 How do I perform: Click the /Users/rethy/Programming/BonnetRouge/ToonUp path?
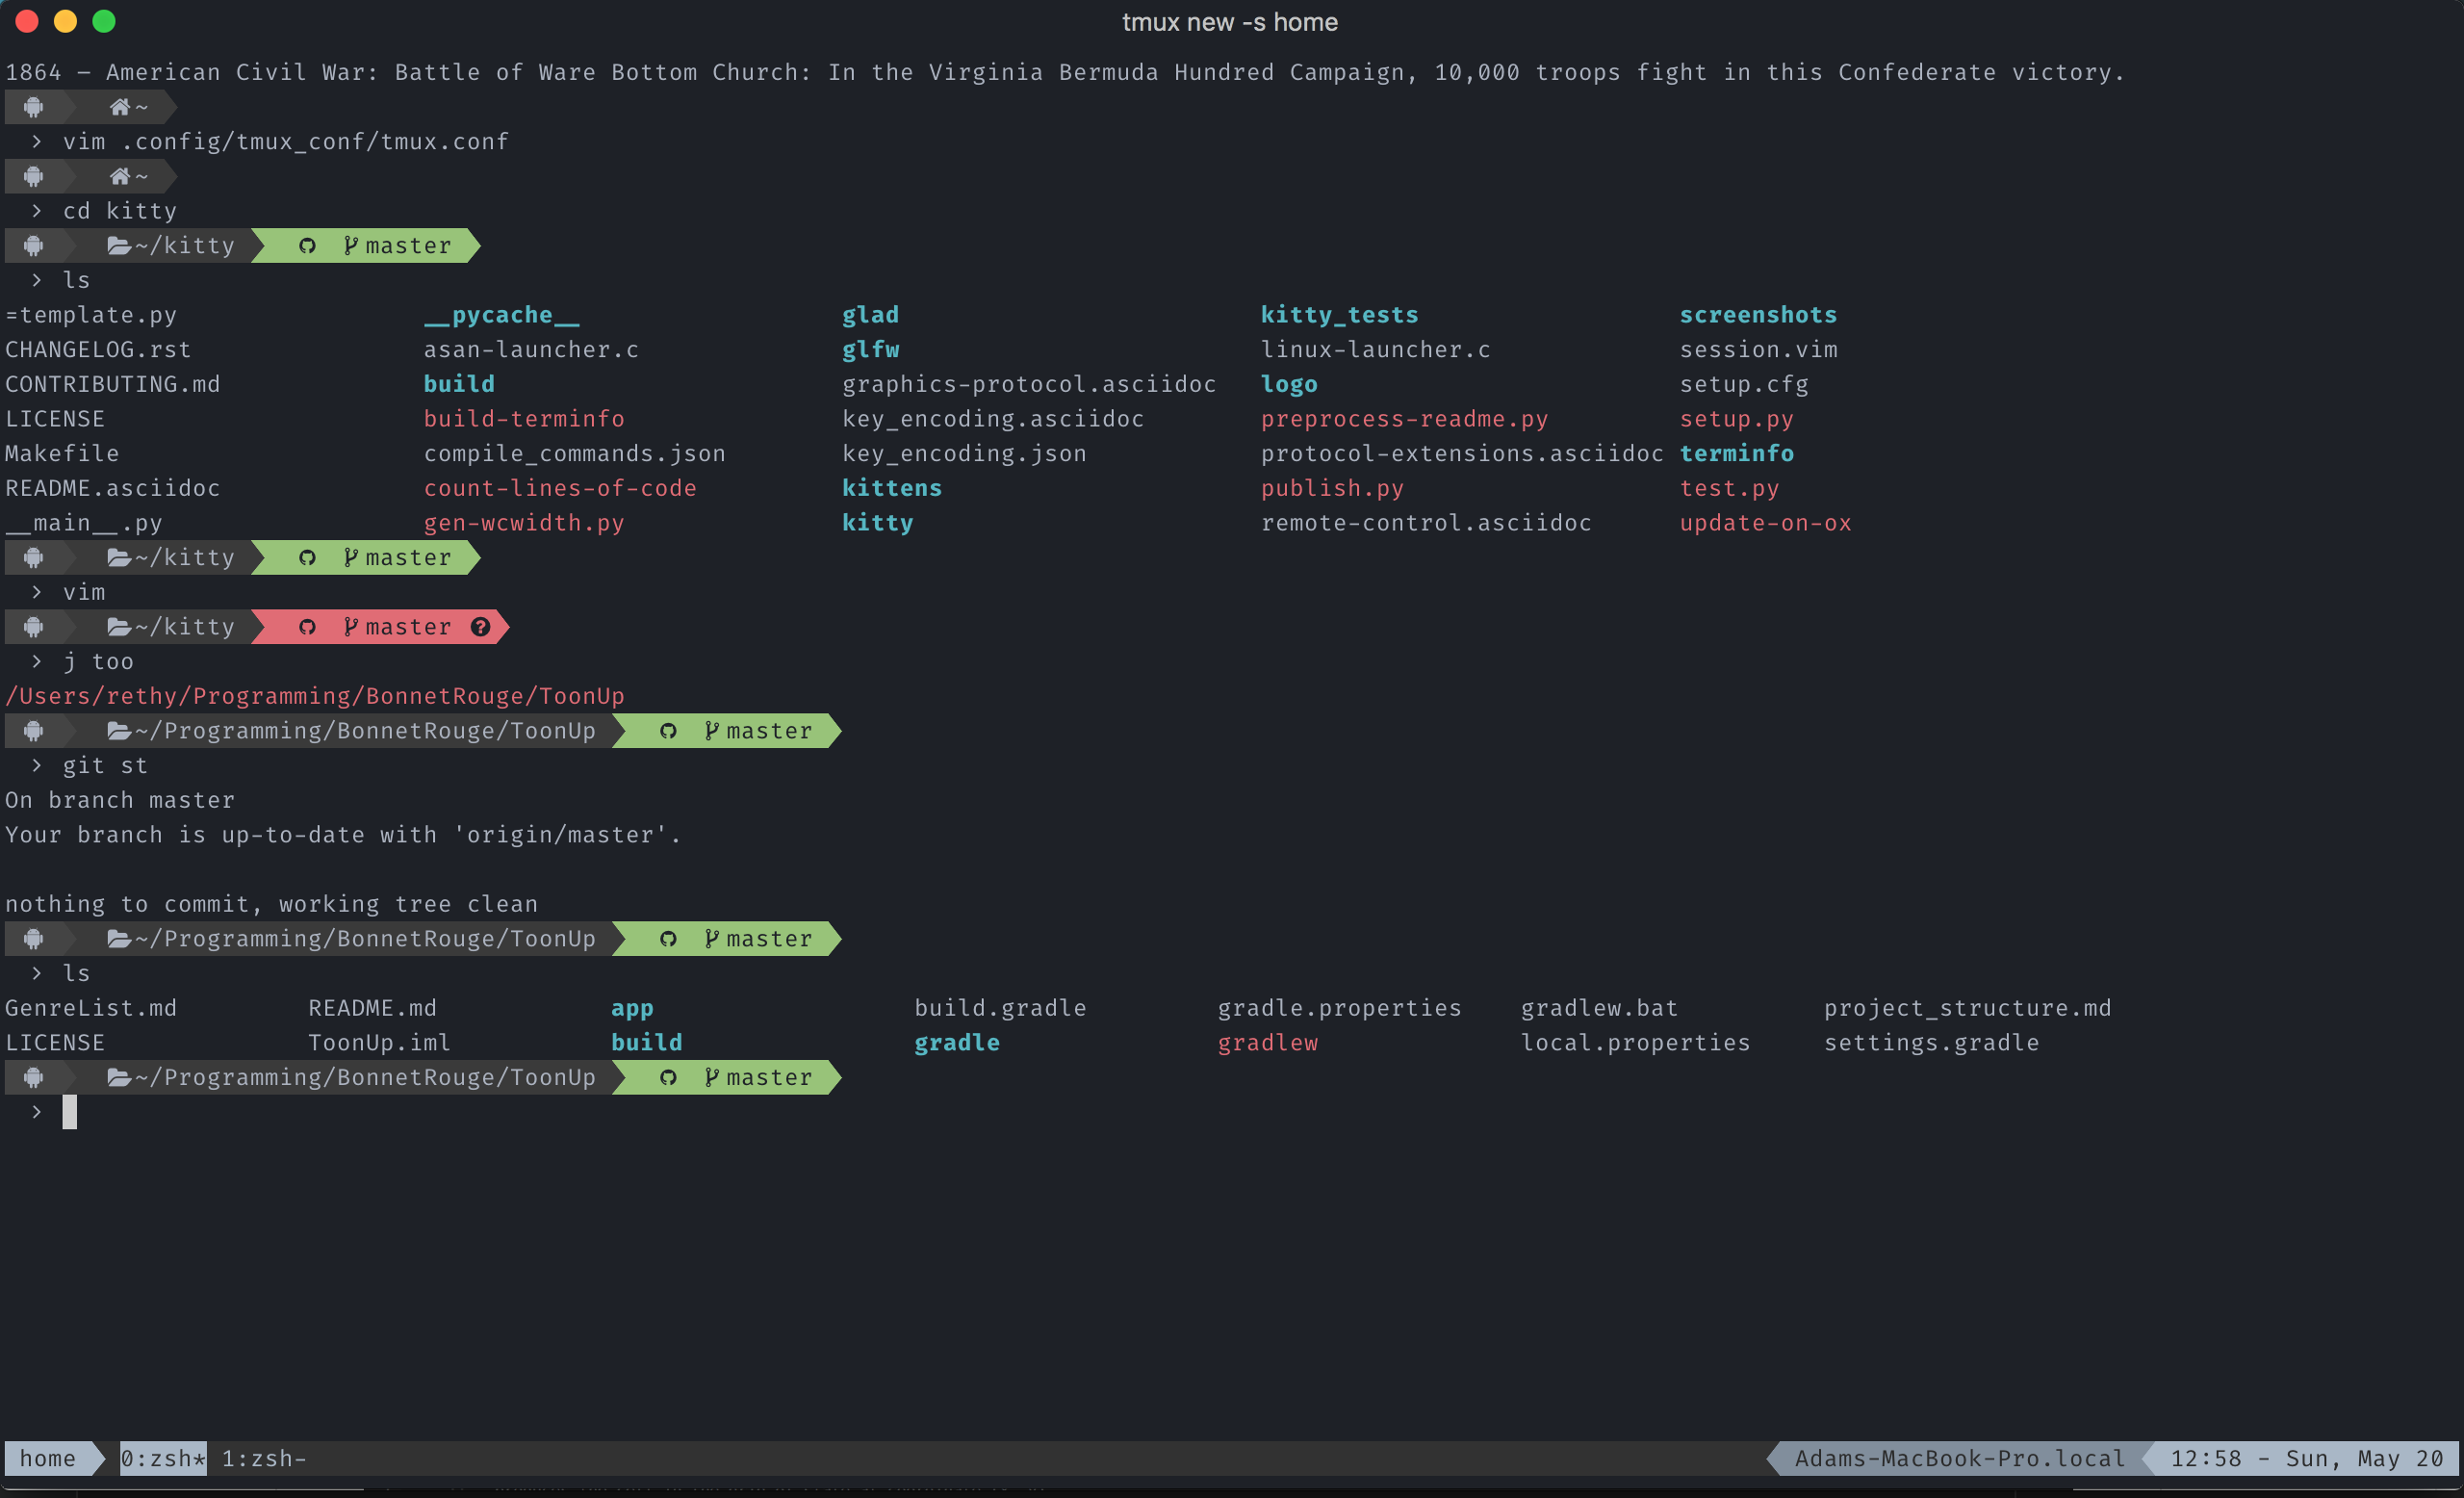tap(315, 696)
